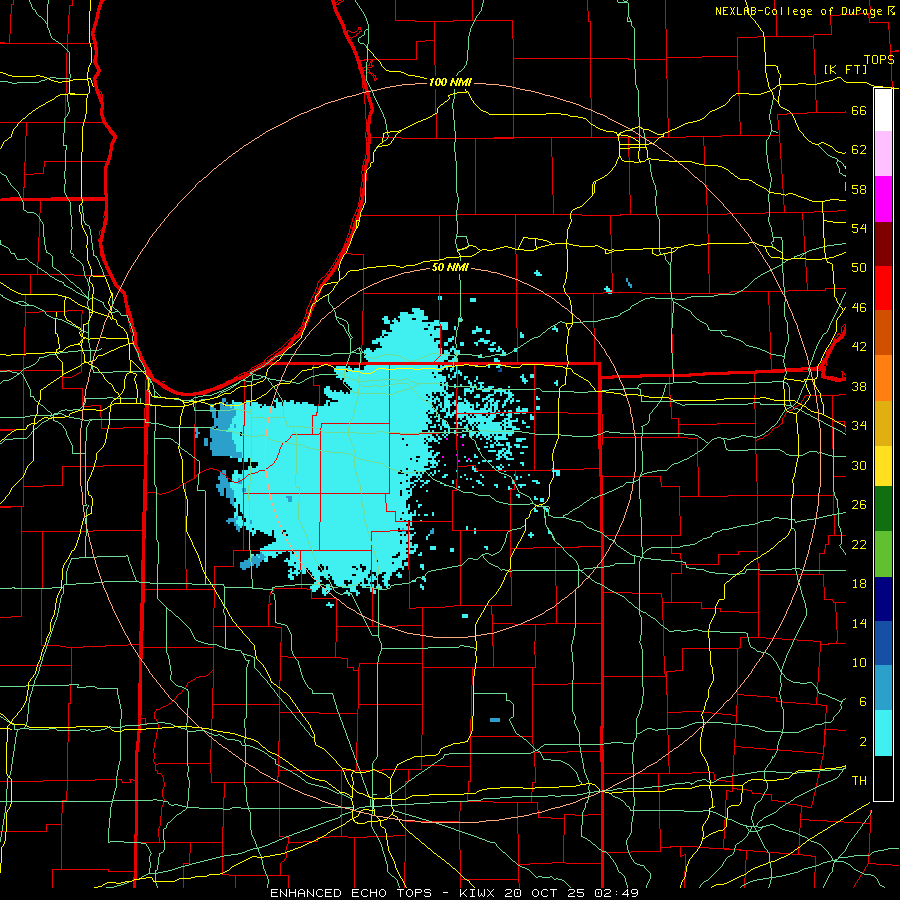Click the "18" scale label
This screenshot has height=900, width=900.
pyautogui.click(x=859, y=584)
